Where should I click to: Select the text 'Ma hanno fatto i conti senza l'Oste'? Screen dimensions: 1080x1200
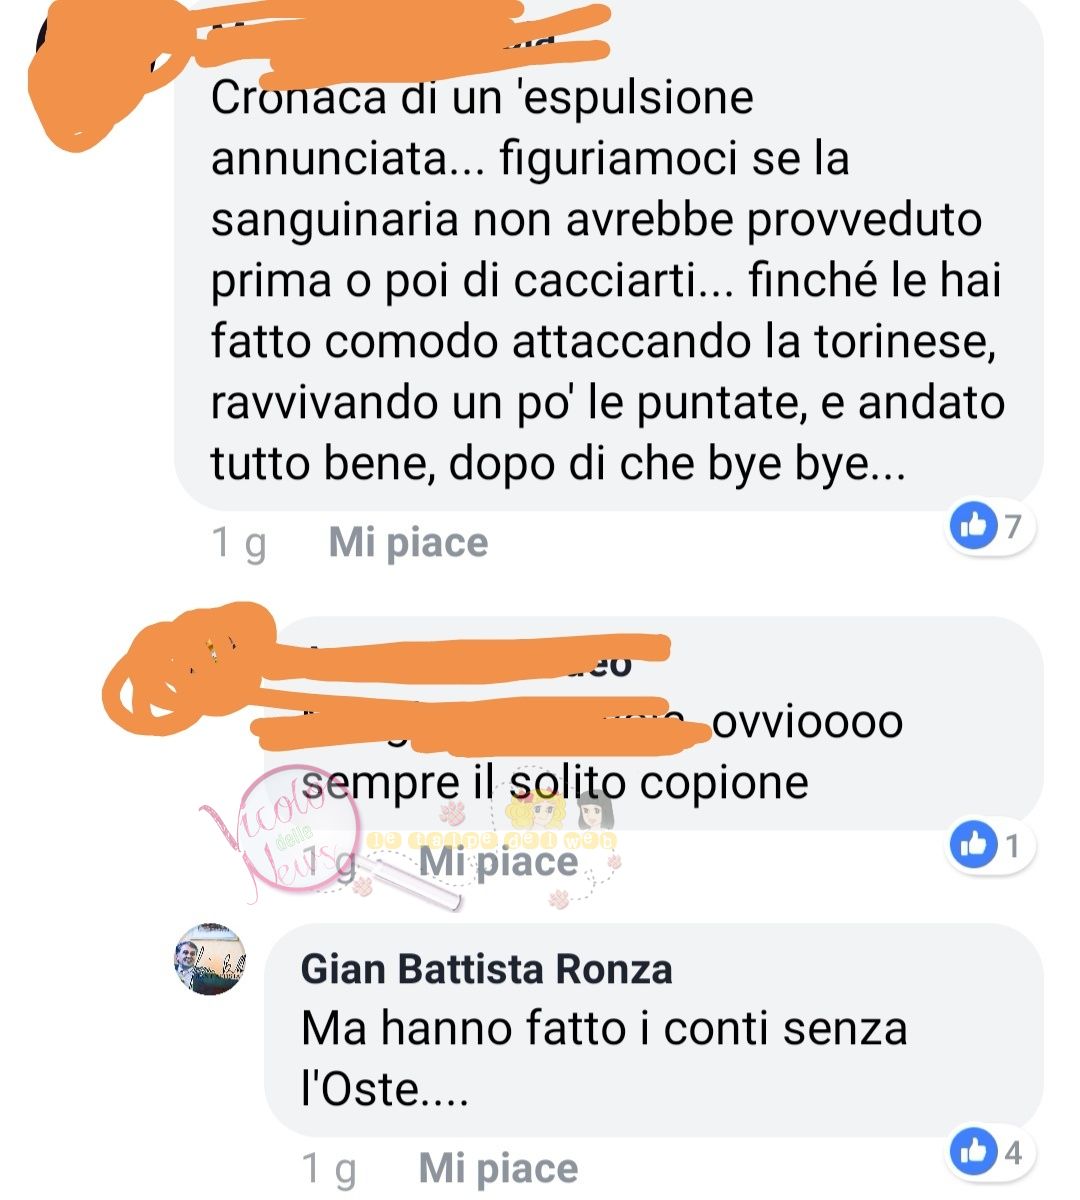(604, 1058)
